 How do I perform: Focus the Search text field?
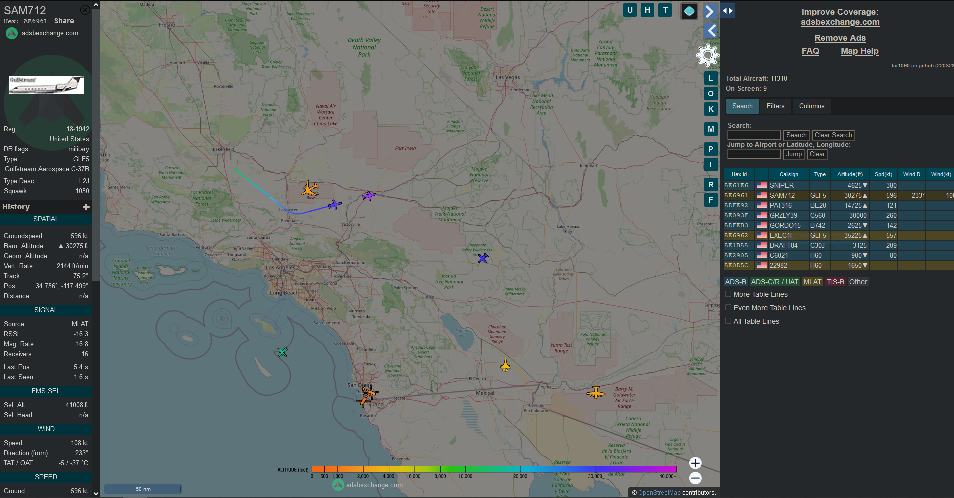click(x=754, y=135)
